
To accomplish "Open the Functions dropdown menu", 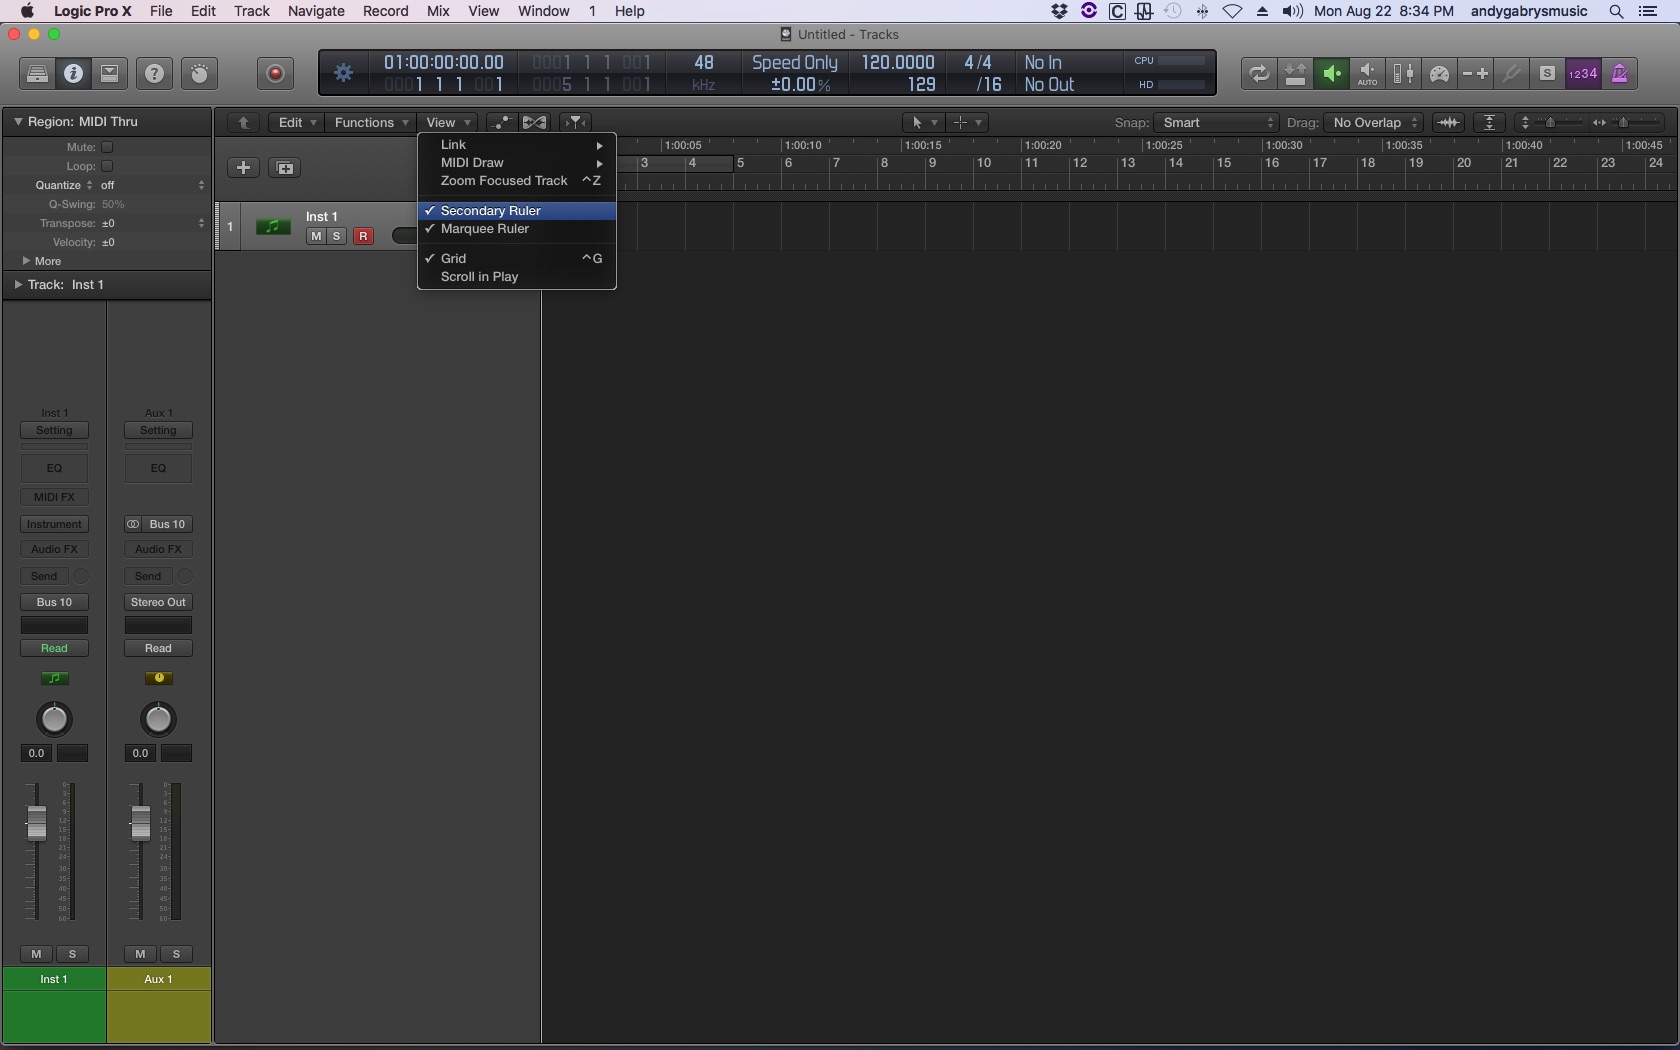I will pos(370,122).
